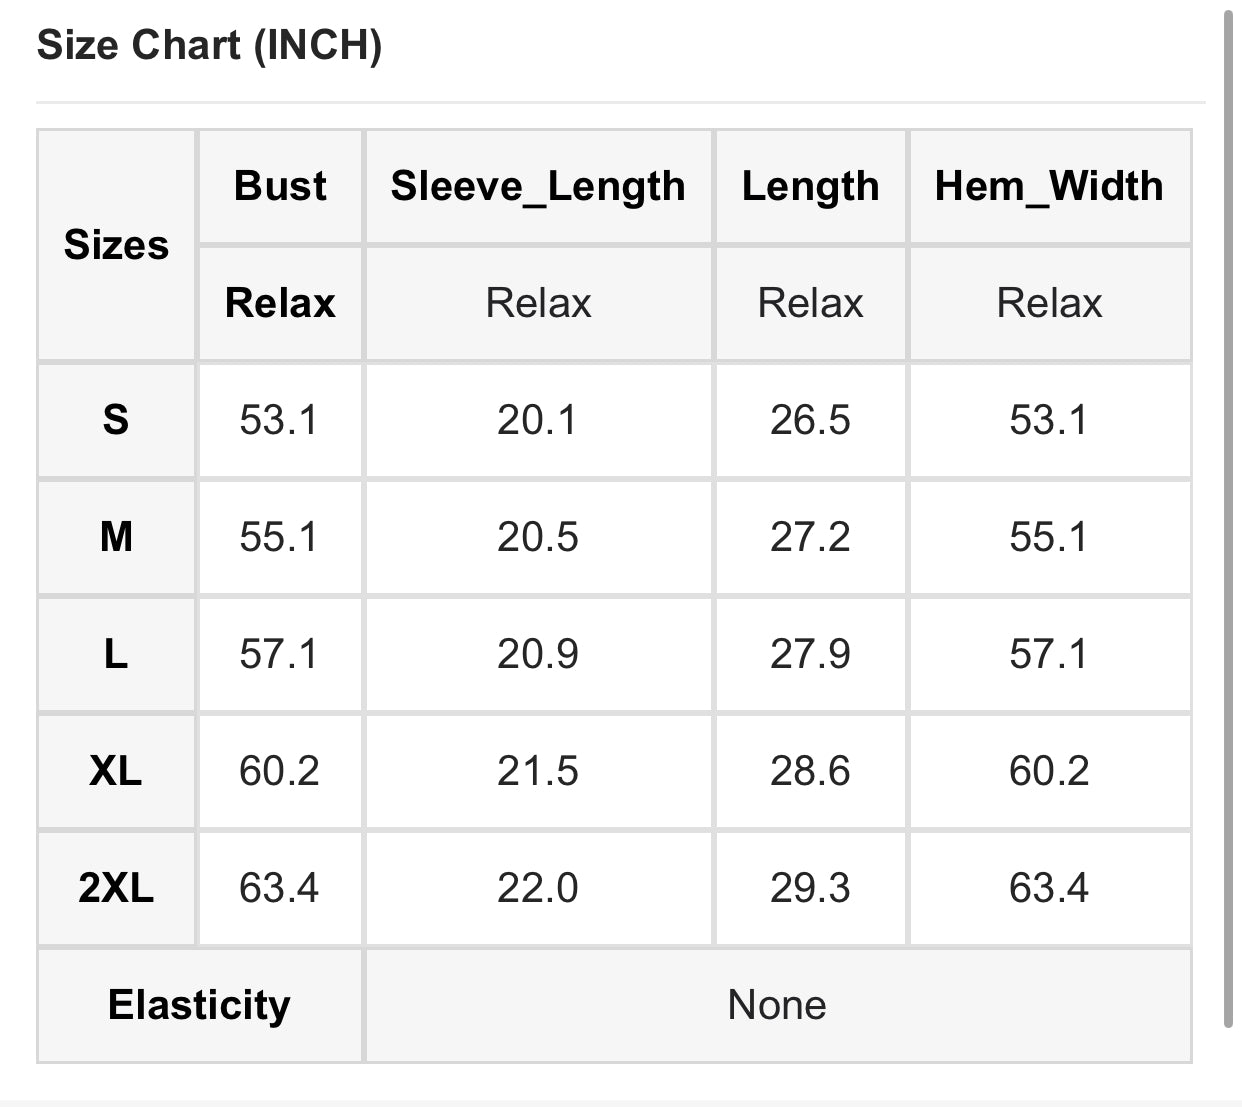Click the Size Chart (INCH) heading
This screenshot has width=1242, height=1107.
[209, 46]
